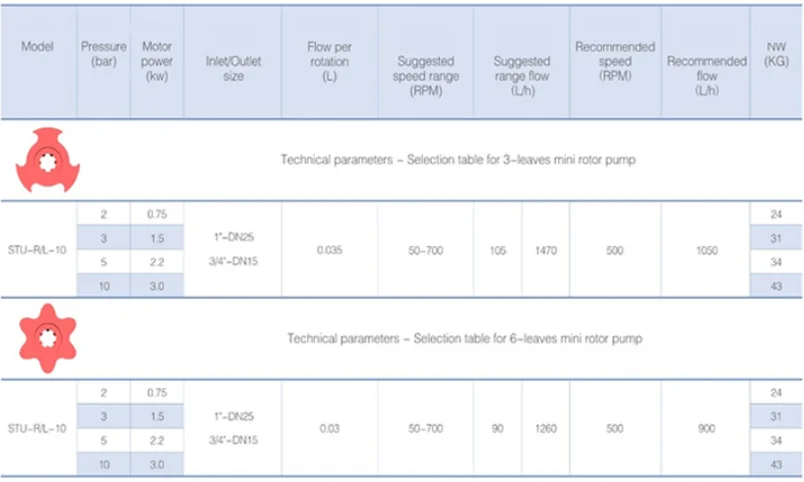Select STU-R/L-10 model in 3-leaves table
The image size is (804, 482).
coord(37,250)
